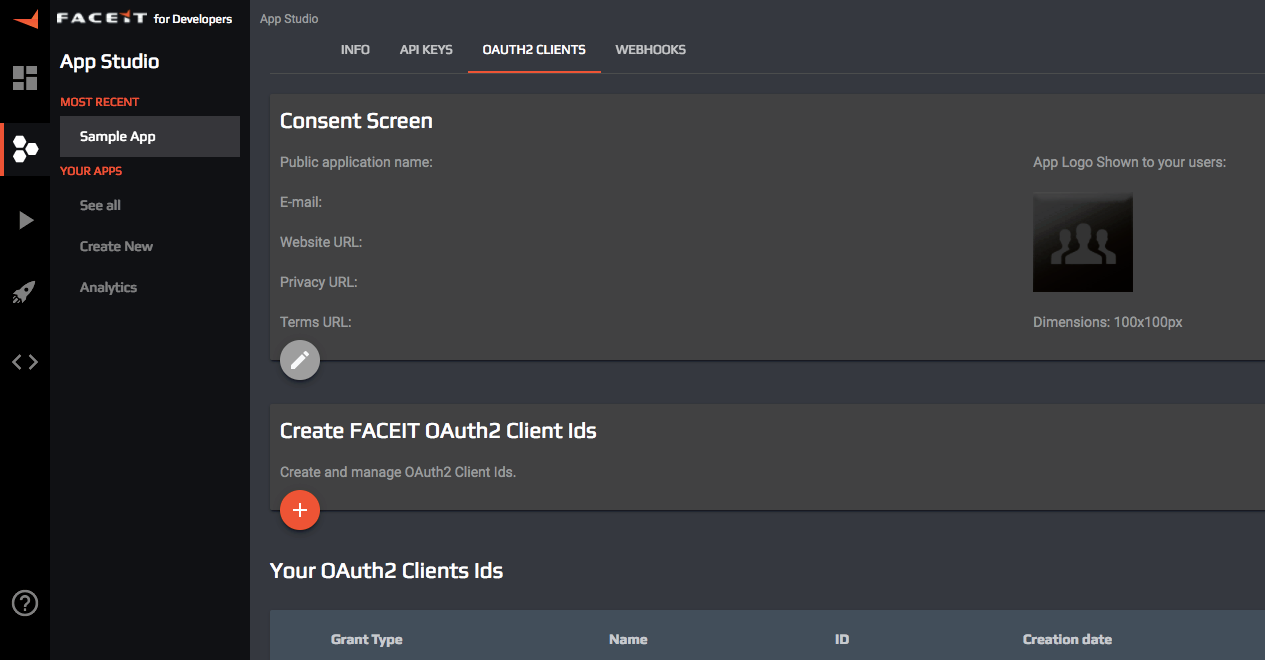Image resolution: width=1265 pixels, height=660 pixels.
Task: Click FACEIT for Developers header logo
Action: (145, 19)
